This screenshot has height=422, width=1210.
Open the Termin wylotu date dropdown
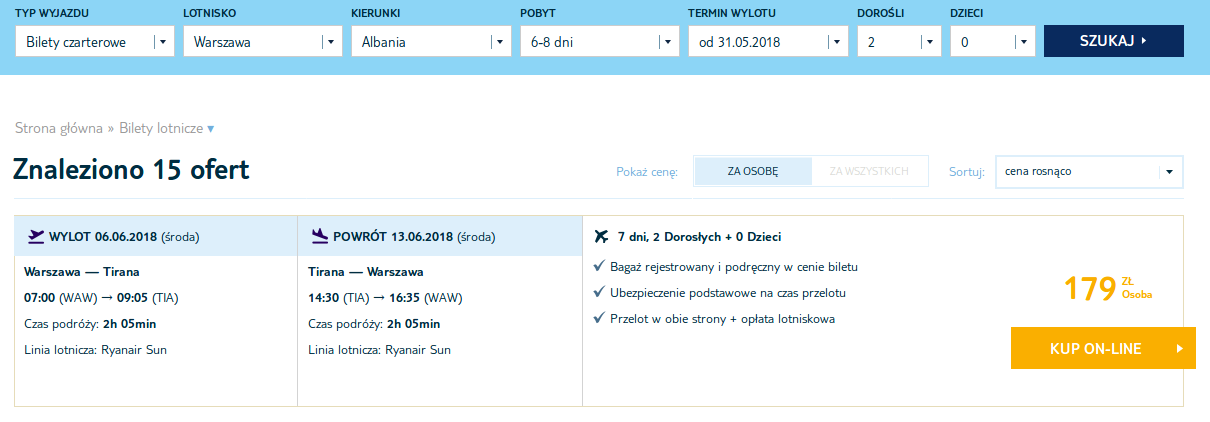tap(768, 42)
